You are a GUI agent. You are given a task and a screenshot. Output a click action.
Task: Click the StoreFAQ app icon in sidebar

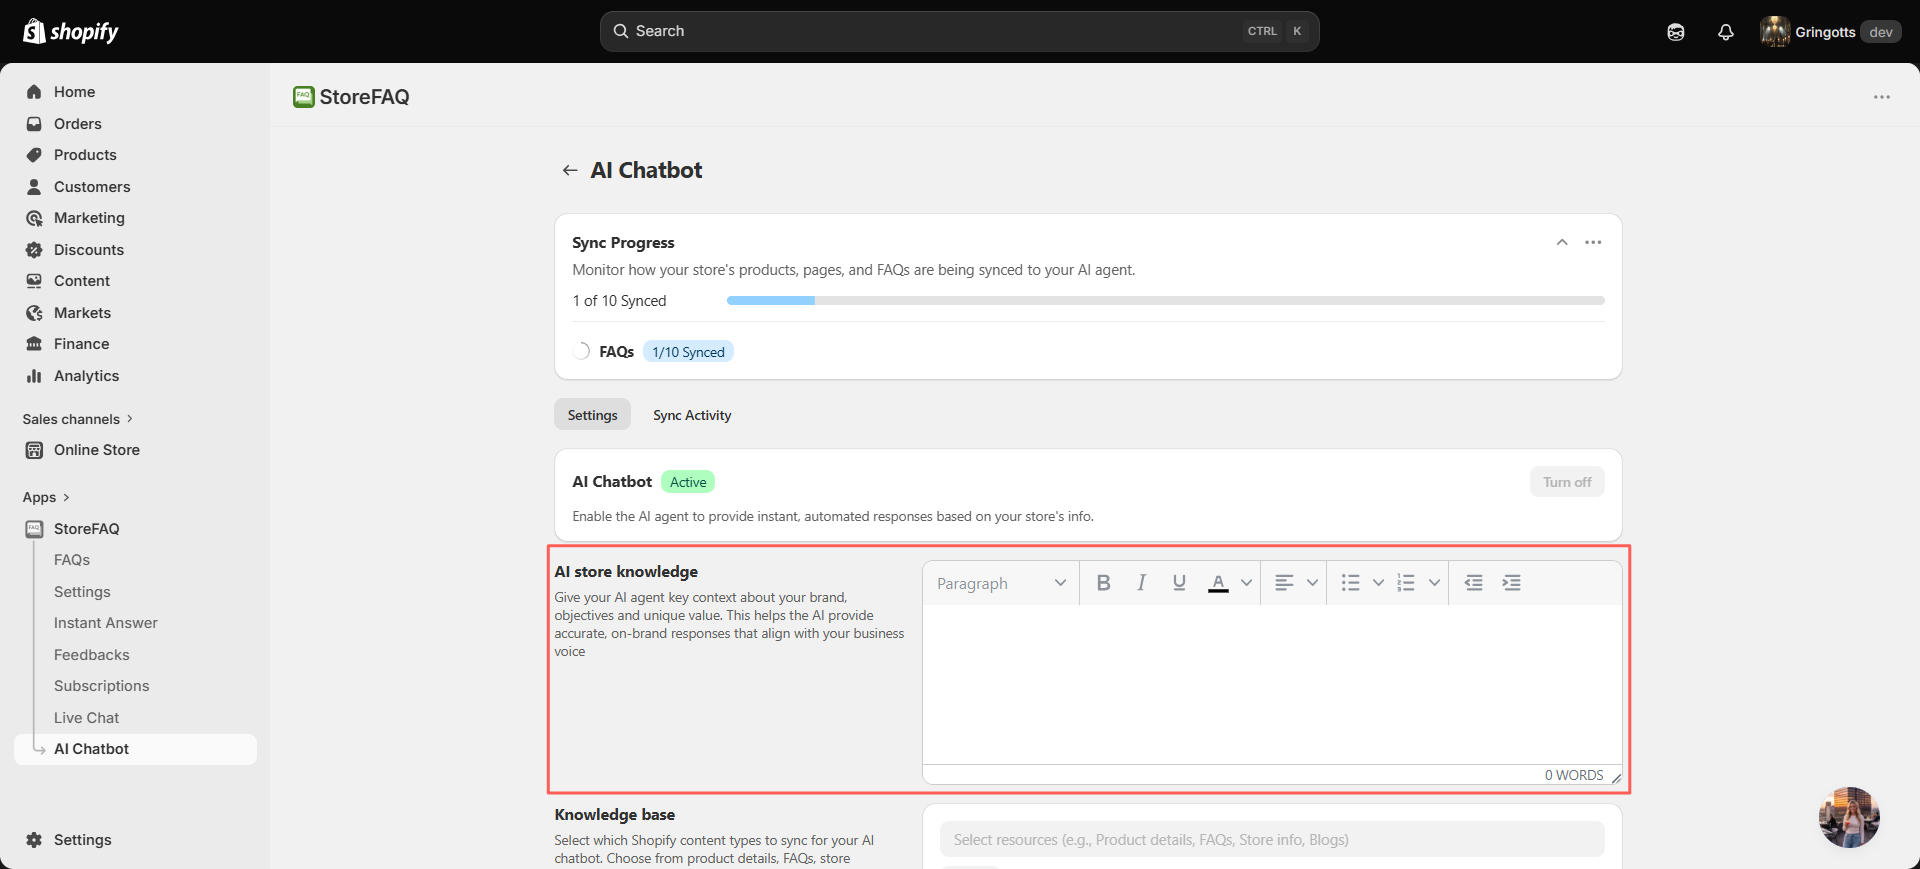click(34, 529)
